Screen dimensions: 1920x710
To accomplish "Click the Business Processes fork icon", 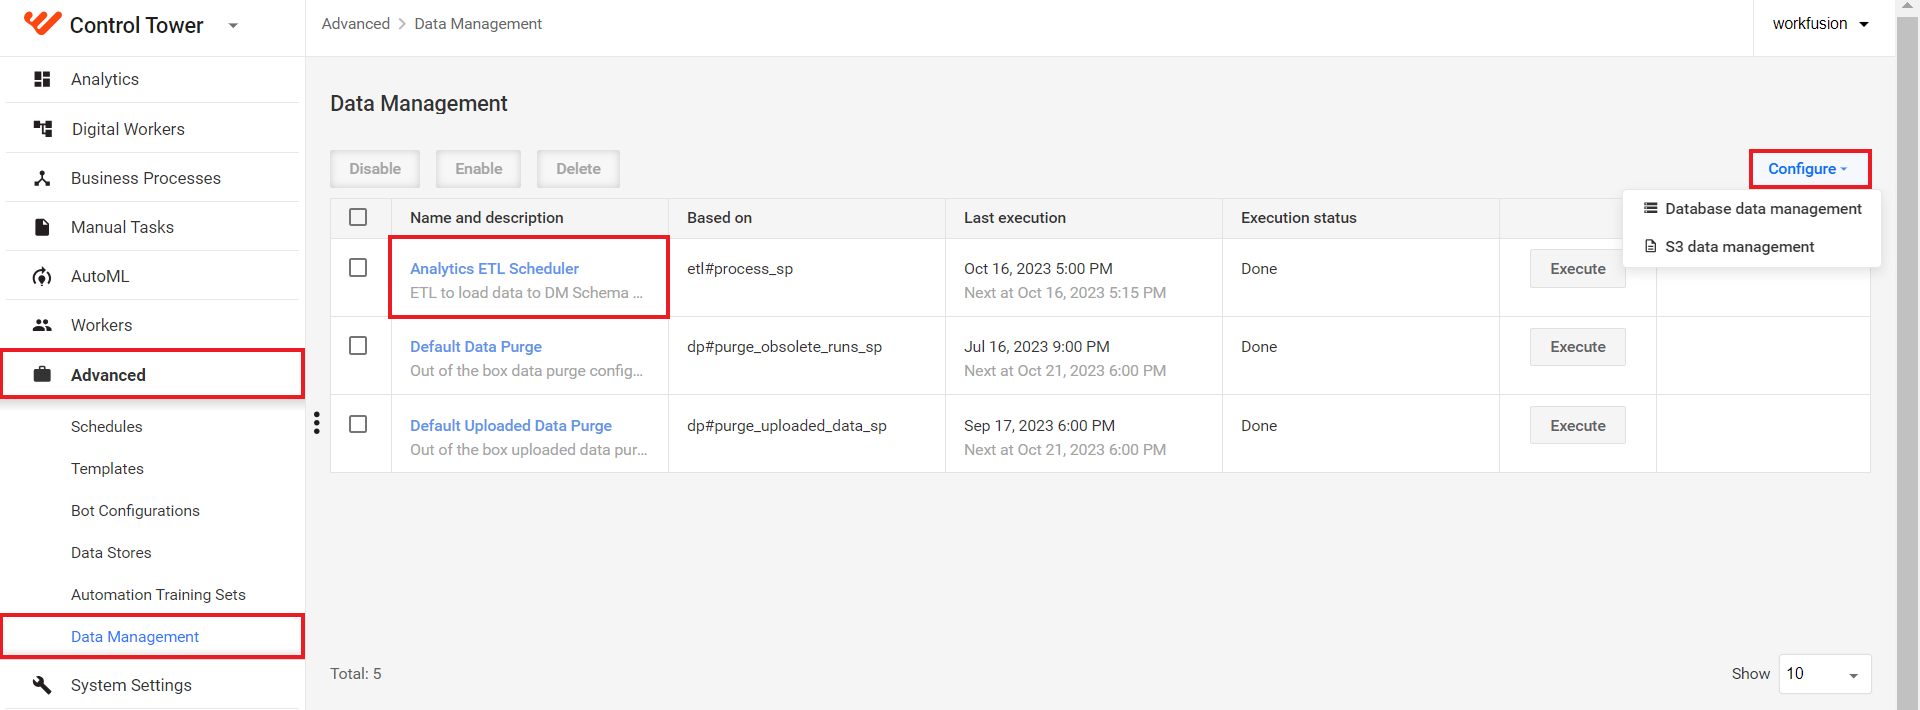I will point(42,178).
